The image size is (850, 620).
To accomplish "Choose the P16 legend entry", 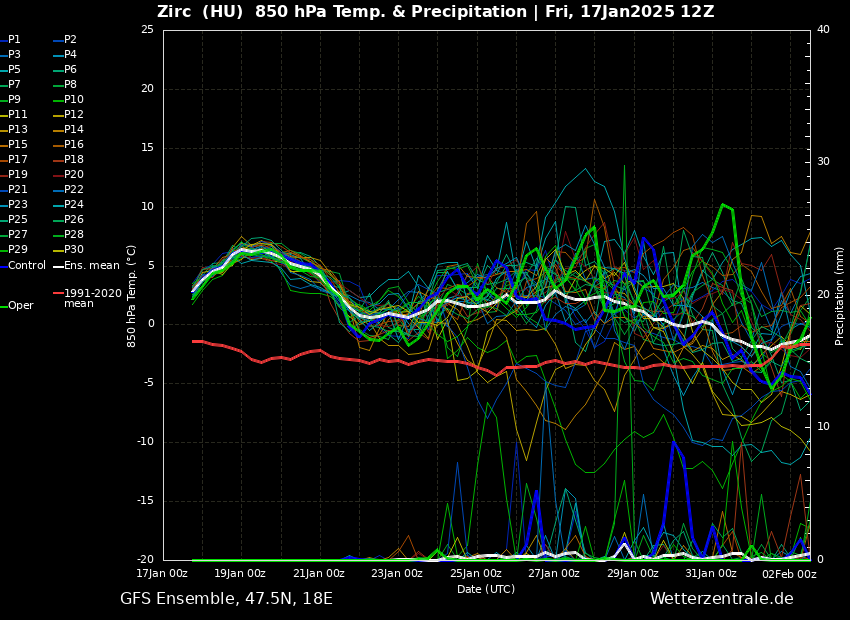I will [x=74, y=145].
